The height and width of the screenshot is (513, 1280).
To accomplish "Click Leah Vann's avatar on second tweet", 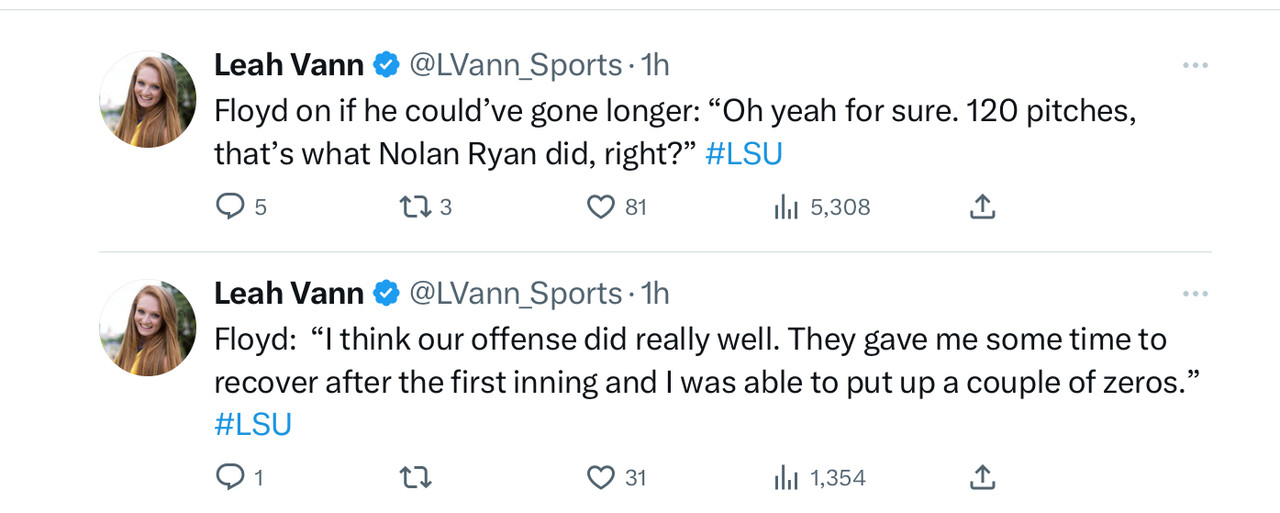I will (148, 327).
